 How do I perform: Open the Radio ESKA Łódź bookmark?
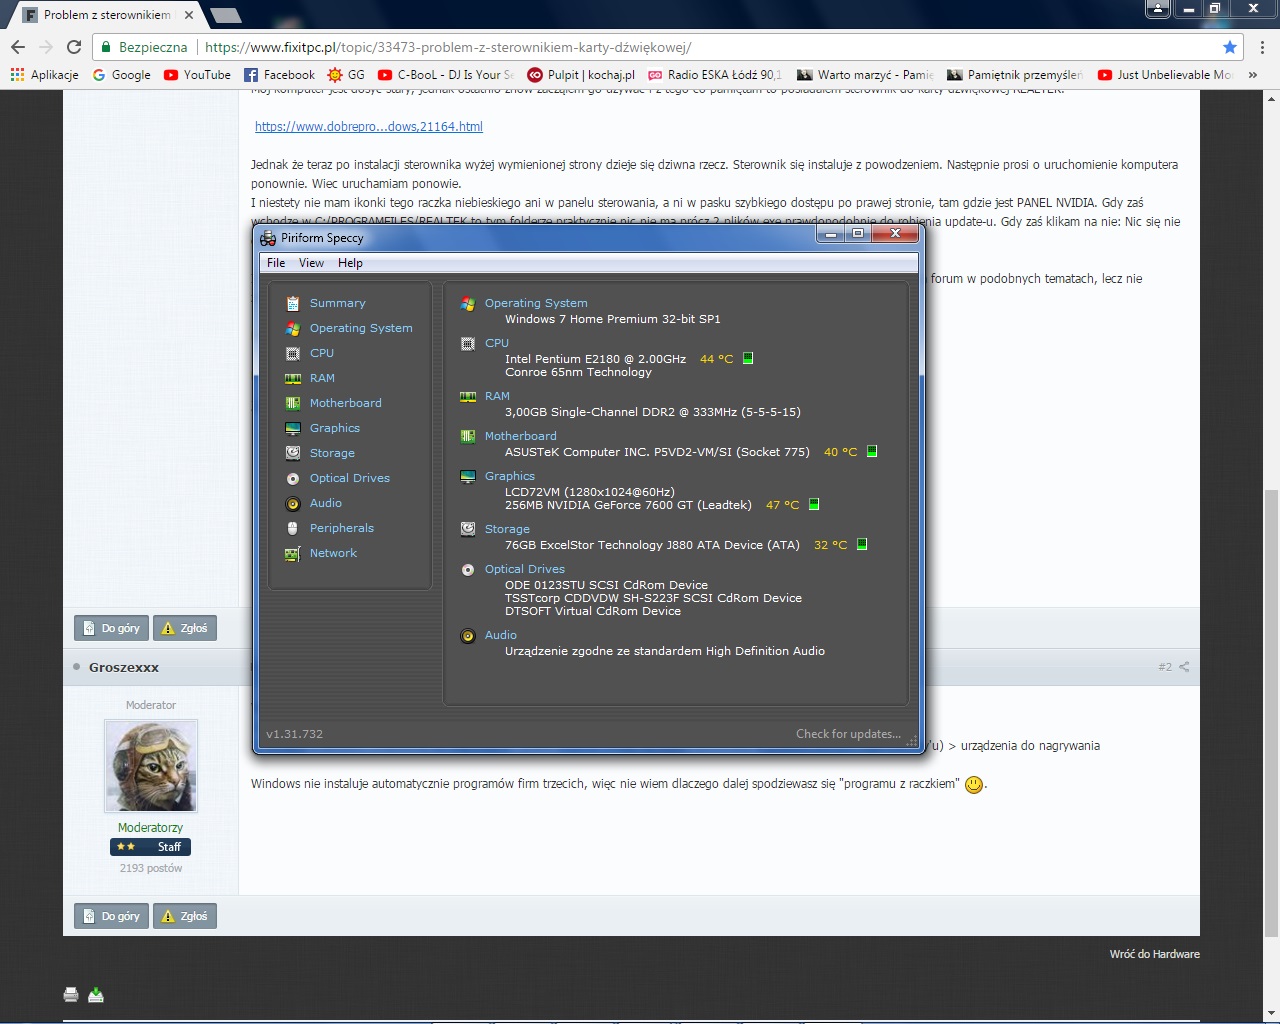(x=716, y=75)
